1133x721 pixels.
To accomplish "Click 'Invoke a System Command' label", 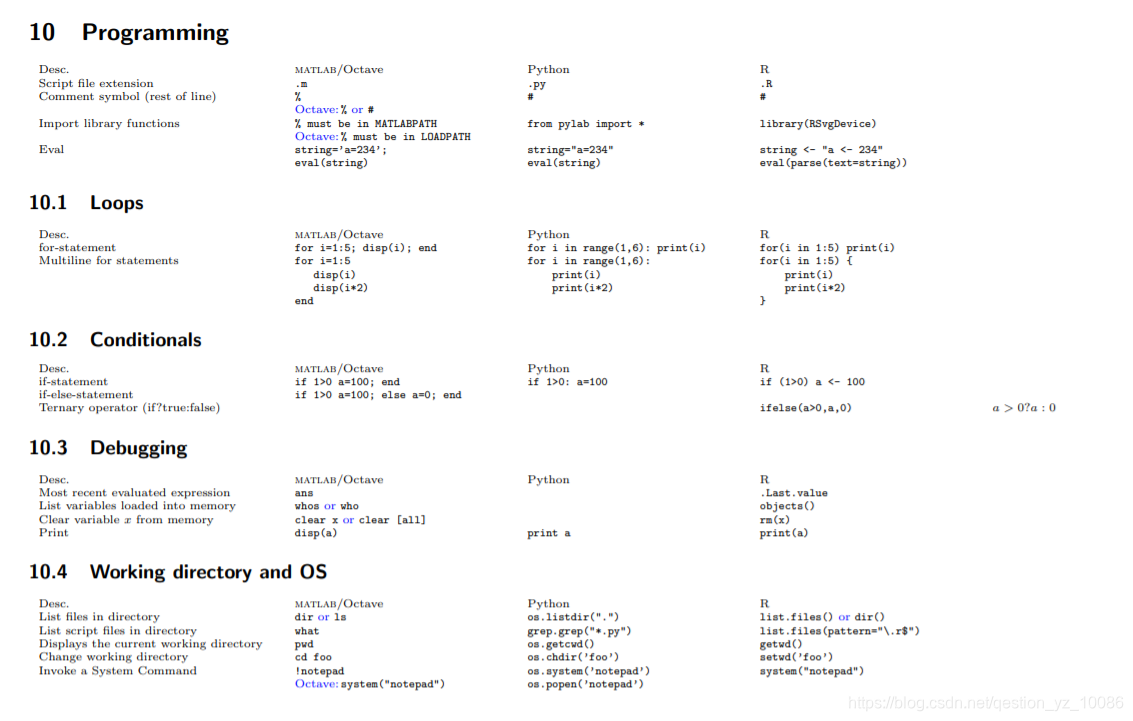I will (118, 670).
